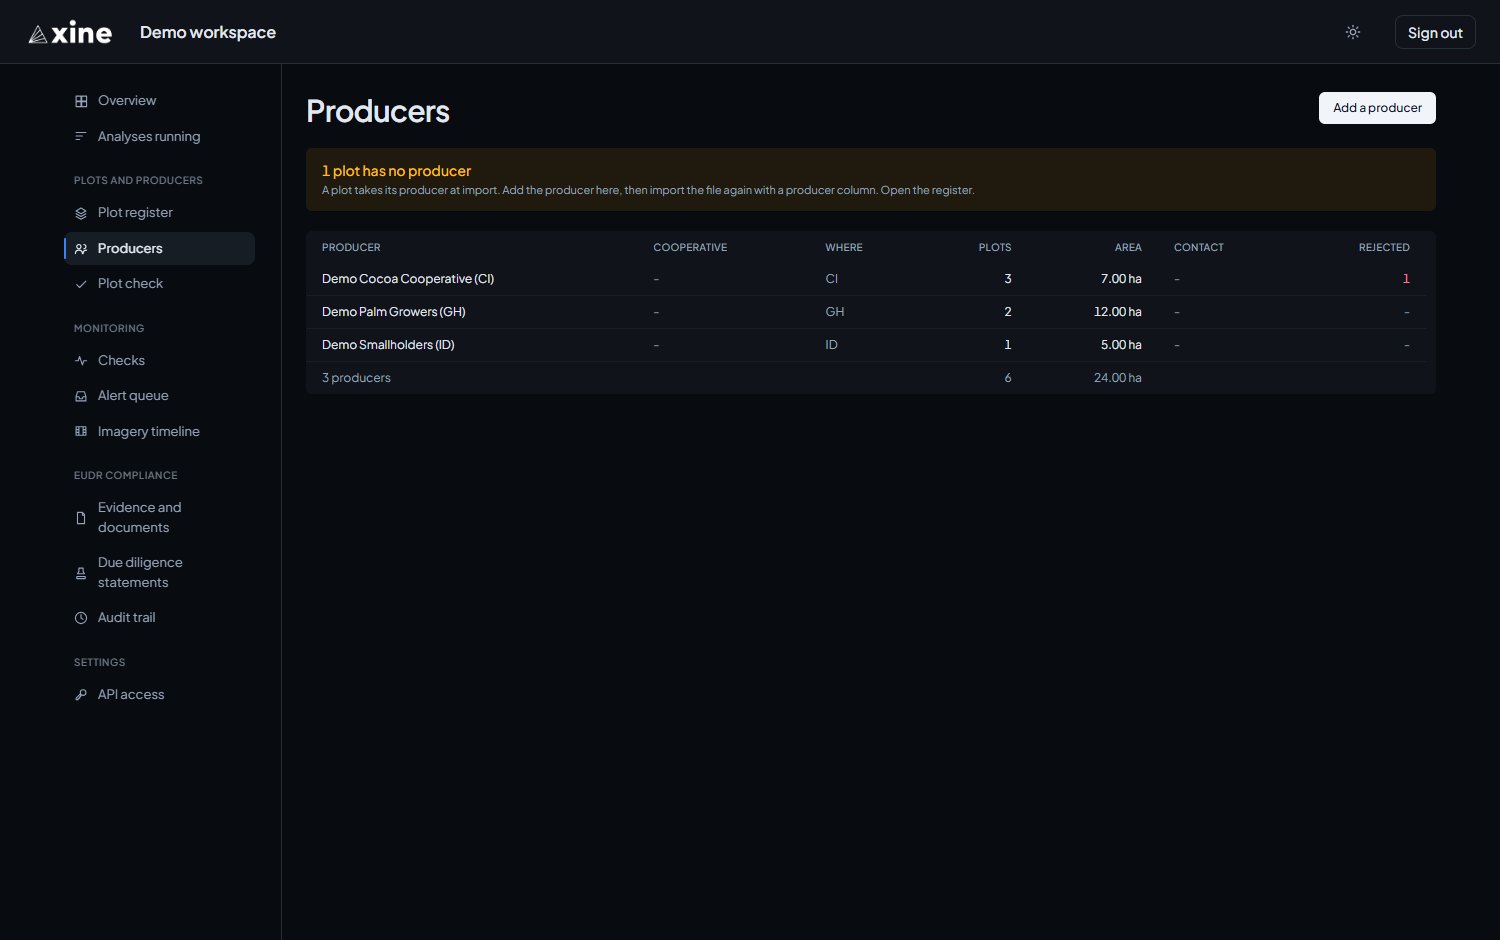The image size is (1500, 940).
Task: Click the CI location cell
Action: (831, 279)
